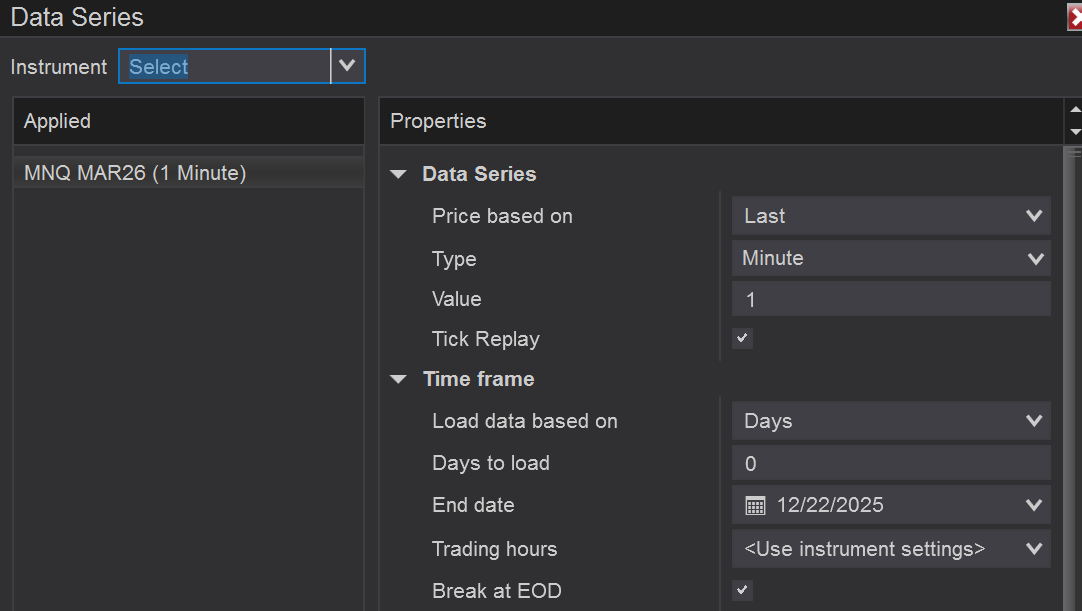Close the Data Series dialog window
The width and height of the screenshot is (1082, 611).
coord(1075,17)
